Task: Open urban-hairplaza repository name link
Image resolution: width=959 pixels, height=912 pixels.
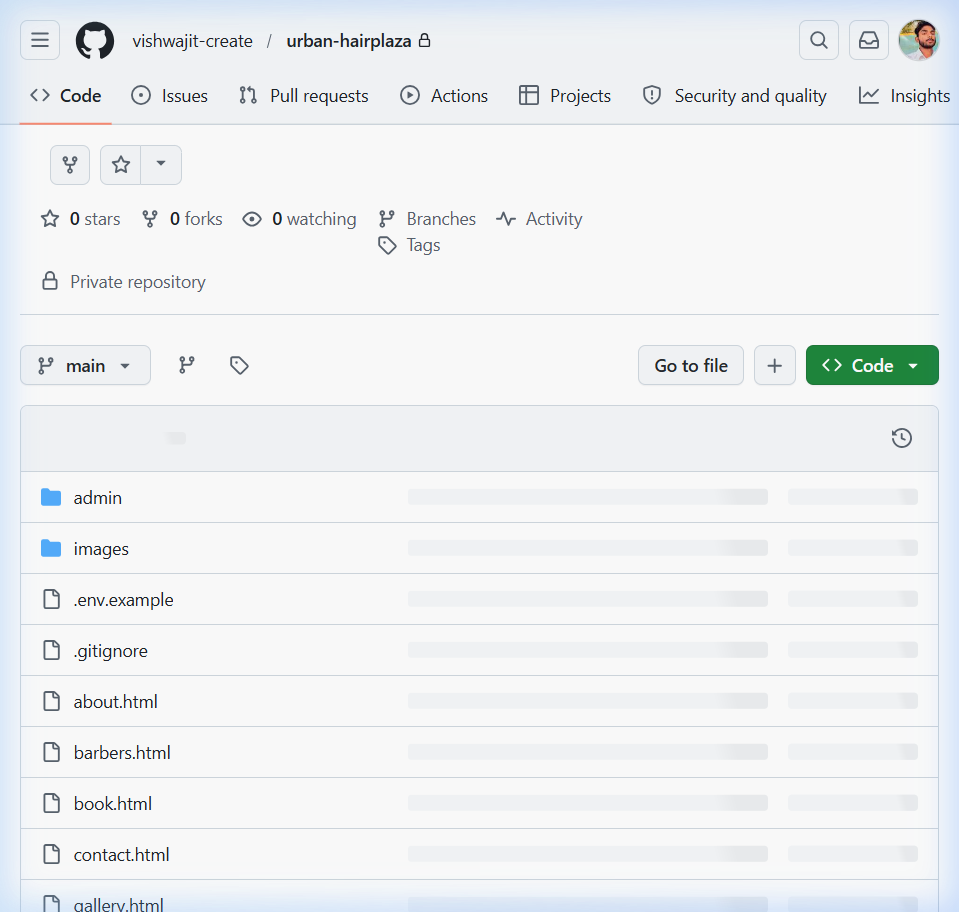Action: [349, 41]
